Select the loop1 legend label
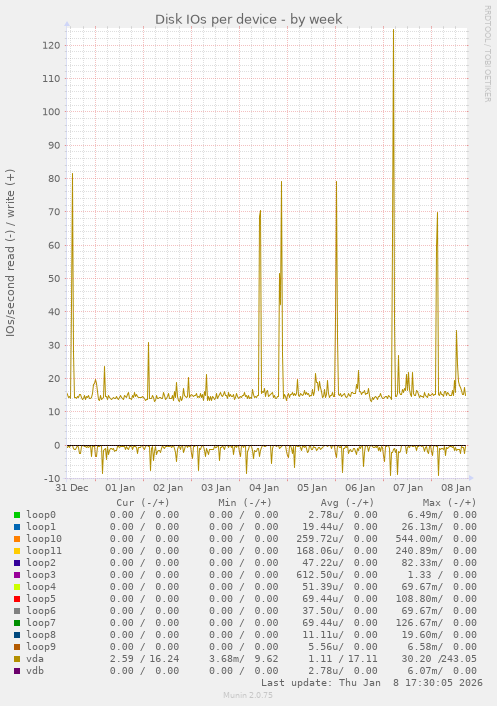 point(41,527)
